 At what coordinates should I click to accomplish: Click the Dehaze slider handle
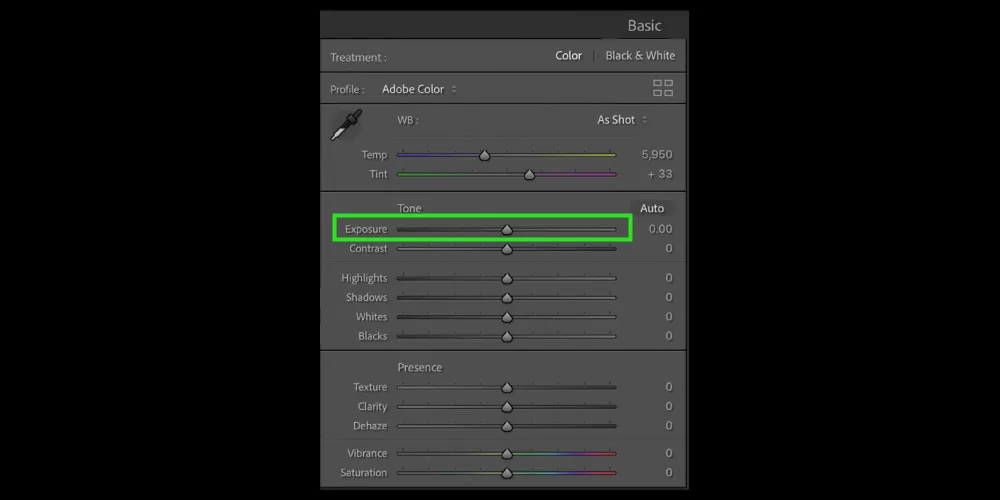[x=507, y=426]
